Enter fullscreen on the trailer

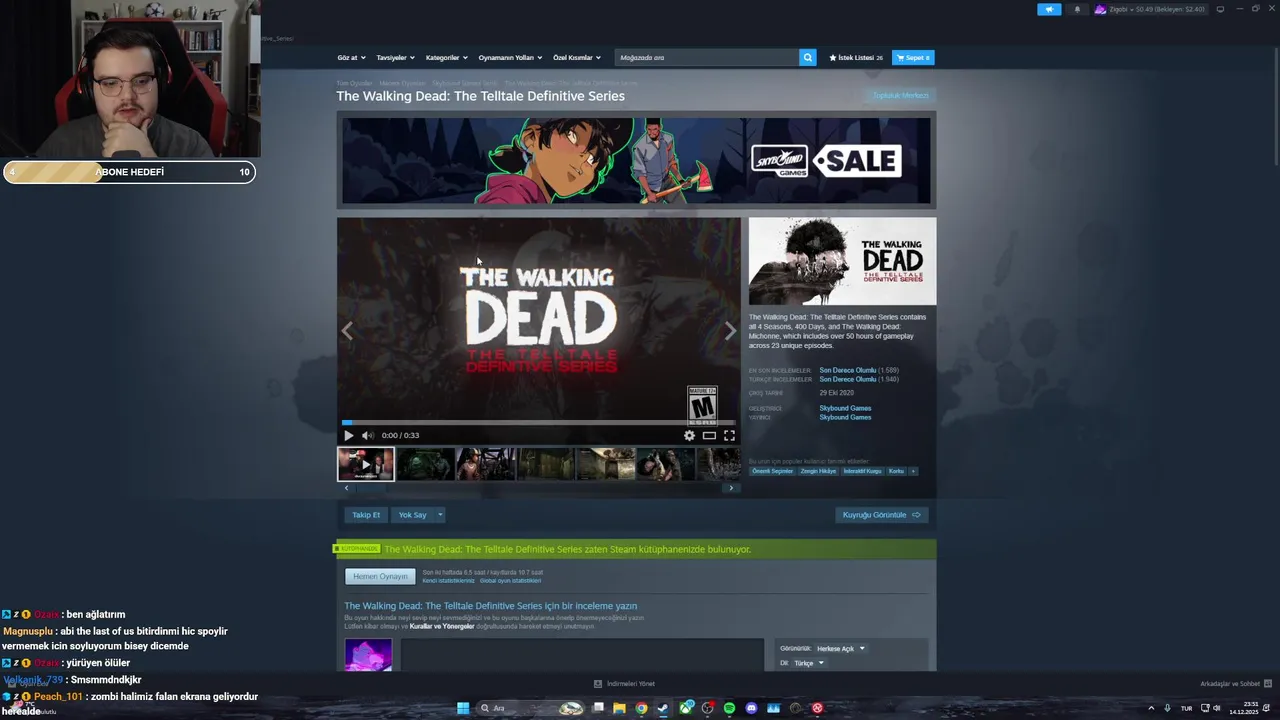point(729,435)
